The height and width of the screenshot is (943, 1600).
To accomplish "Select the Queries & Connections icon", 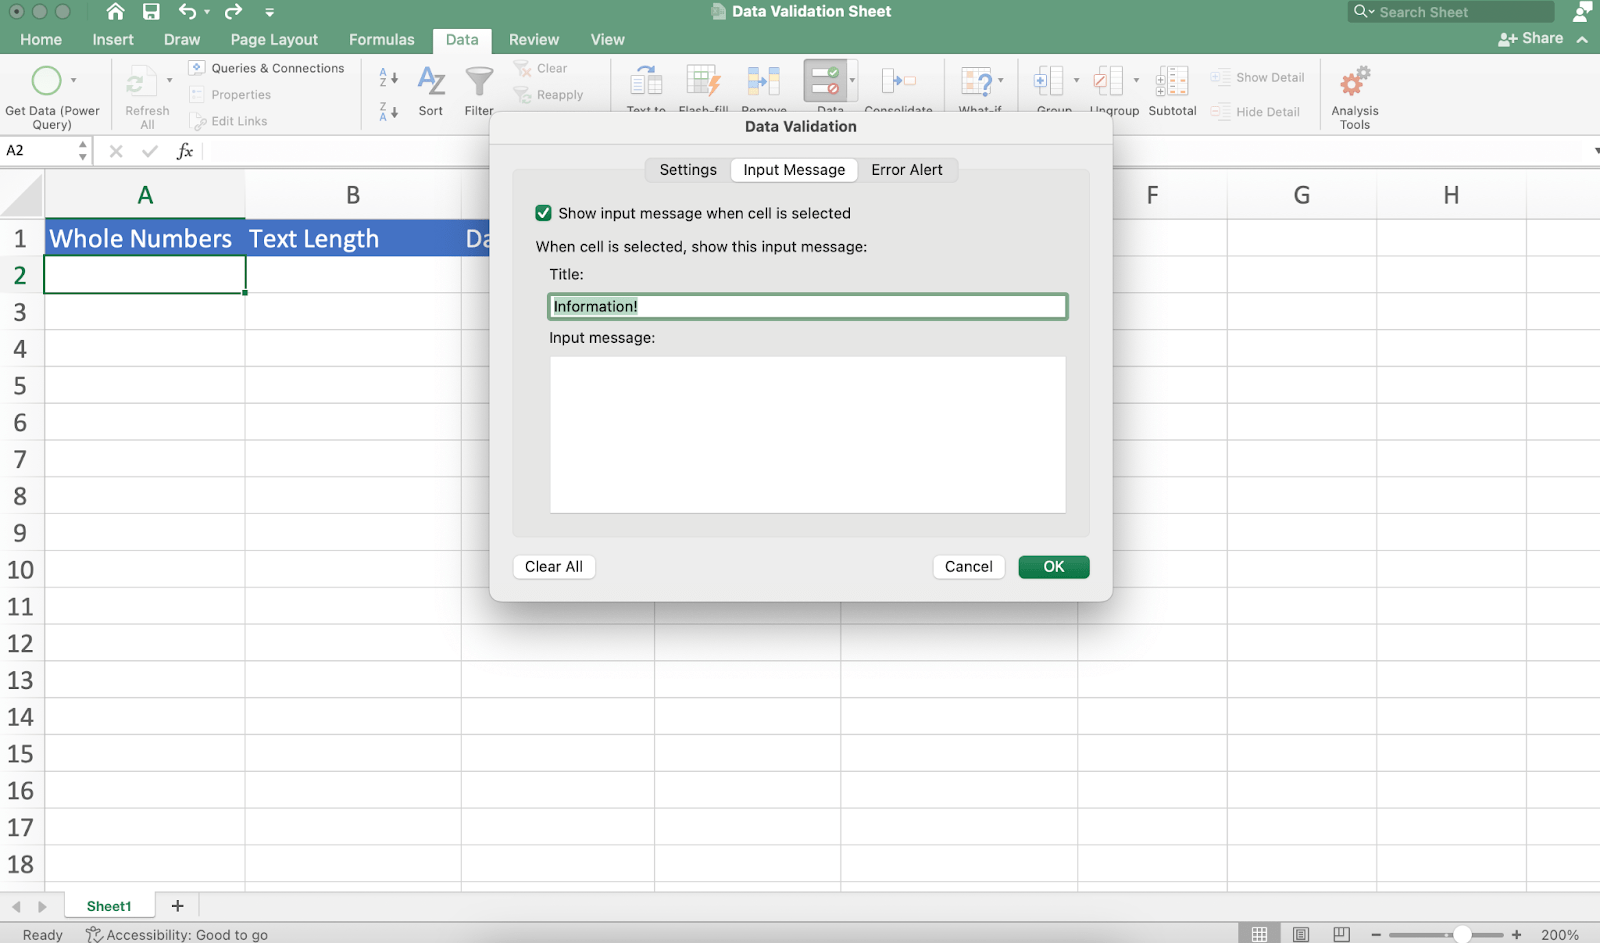I will pos(196,67).
